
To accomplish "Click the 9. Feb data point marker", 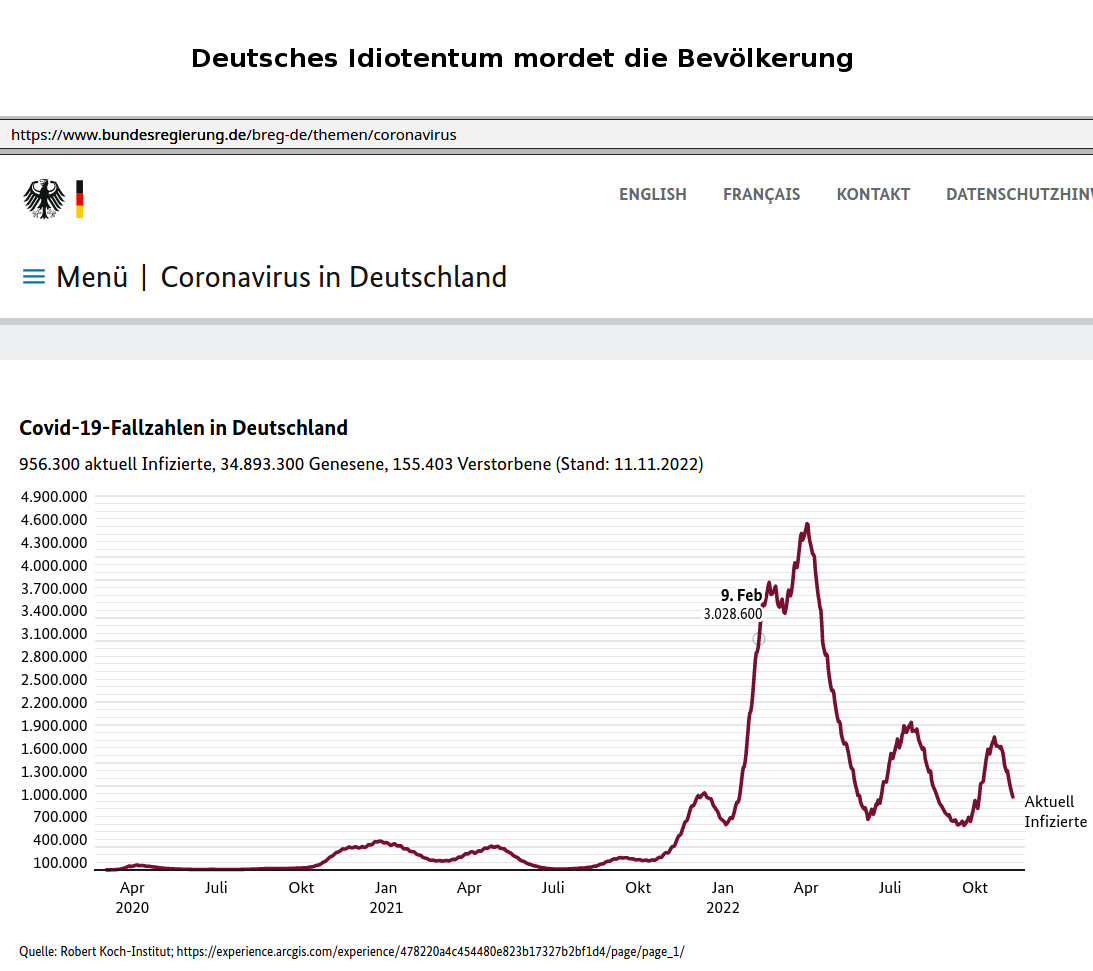I will tap(759, 639).
